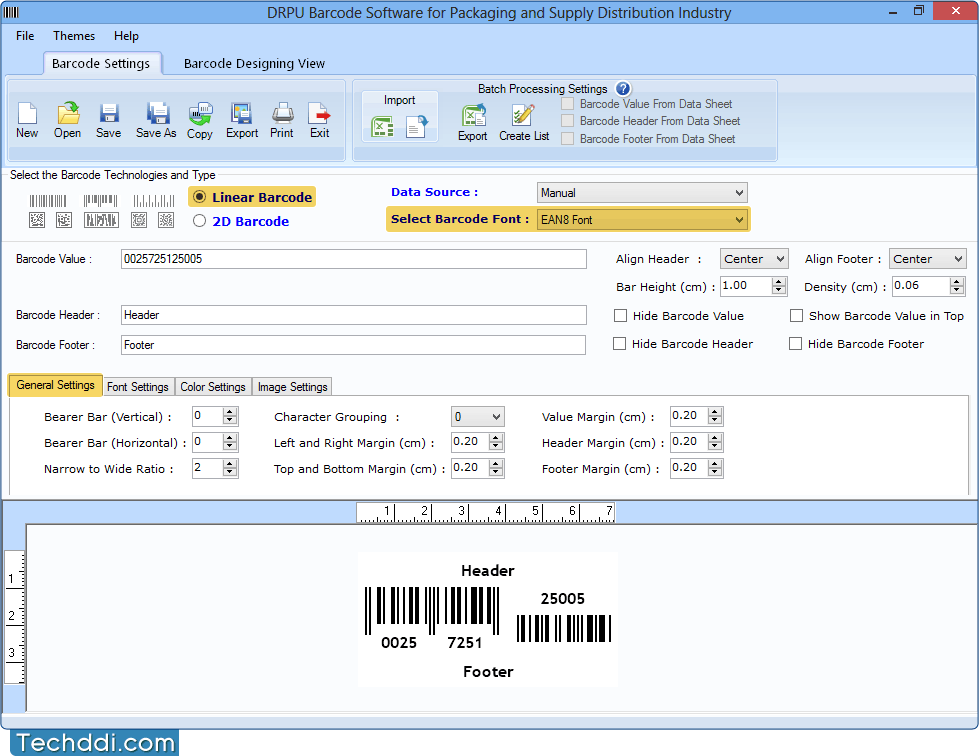The height and width of the screenshot is (756, 979).
Task: Open the File menu
Action: pyautogui.click(x=25, y=36)
